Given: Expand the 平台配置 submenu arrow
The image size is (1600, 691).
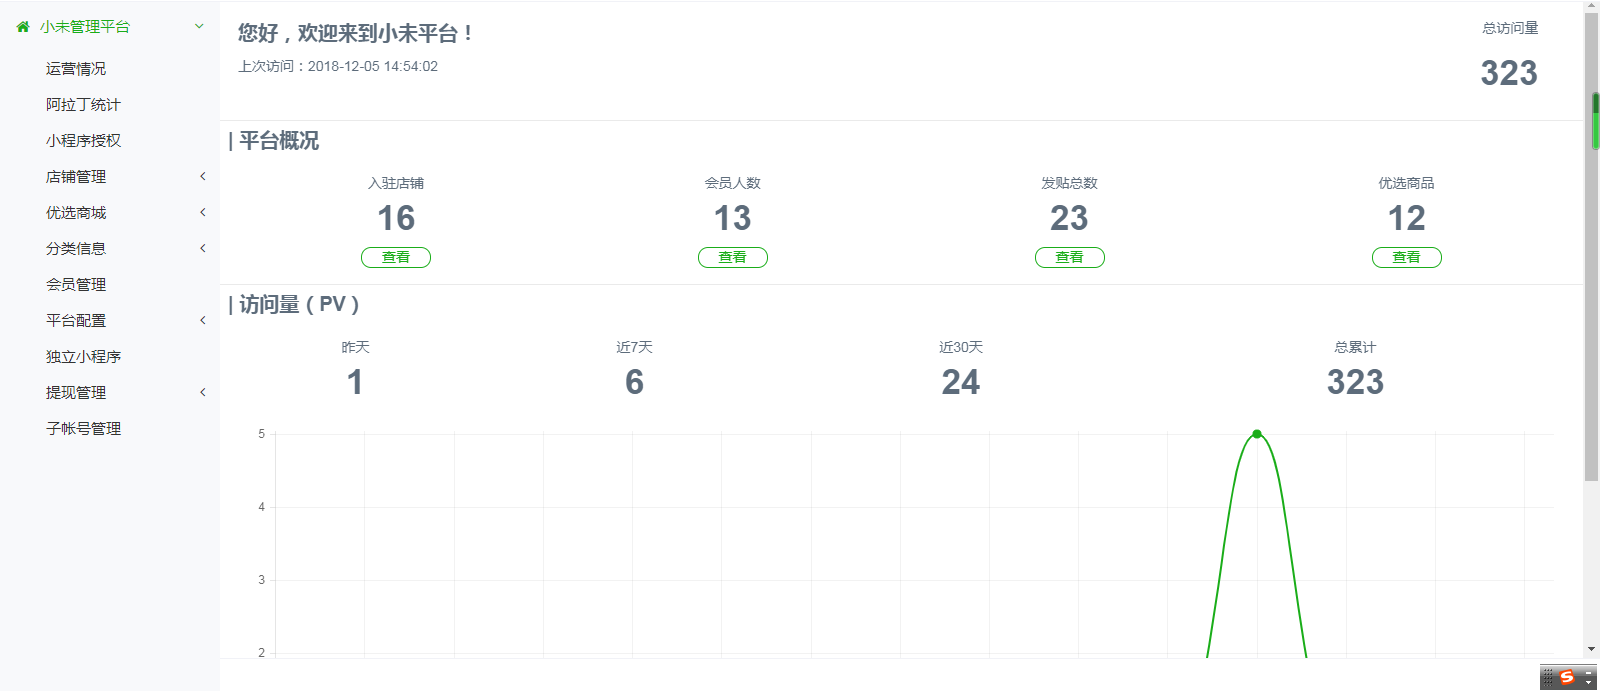Looking at the screenshot, I should tap(202, 321).
